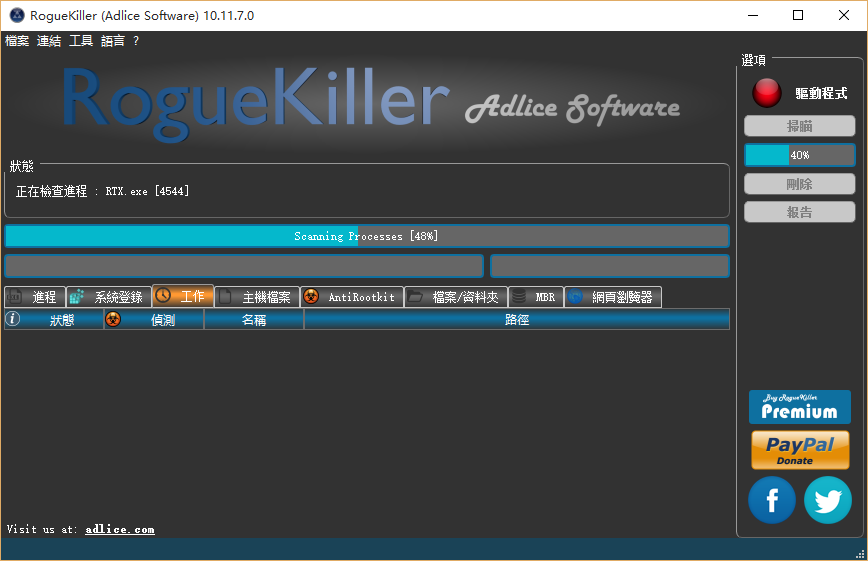This screenshot has height=561, width=868.
Task: Click the 刪除 delete button
Action: point(799,184)
